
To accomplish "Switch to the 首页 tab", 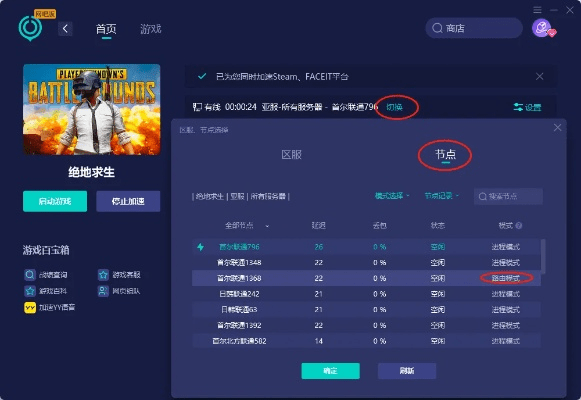I will click(x=106, y=29).
